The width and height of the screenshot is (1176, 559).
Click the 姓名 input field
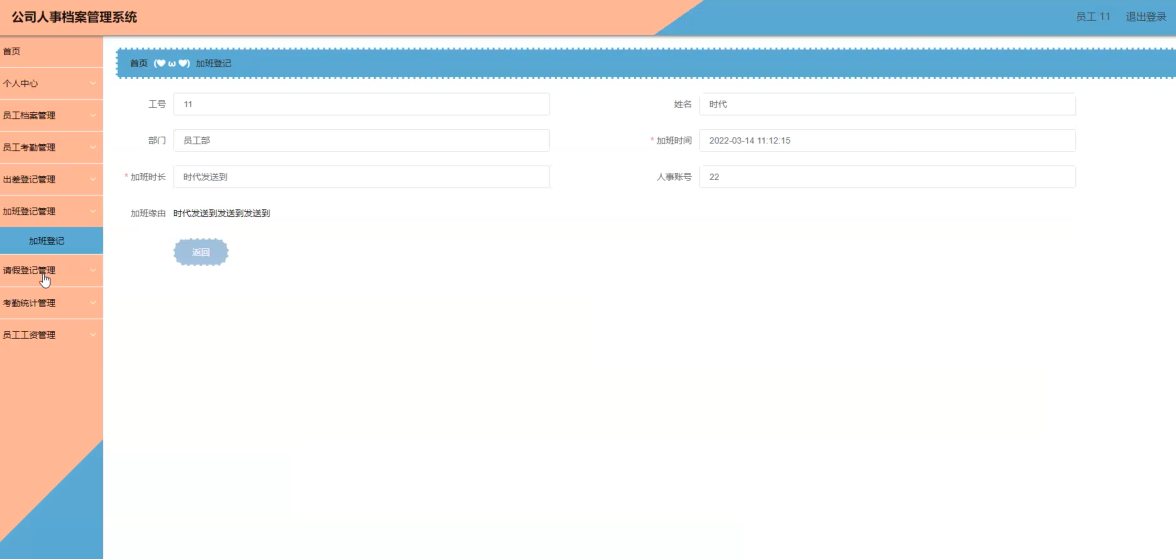click(887, 104)
